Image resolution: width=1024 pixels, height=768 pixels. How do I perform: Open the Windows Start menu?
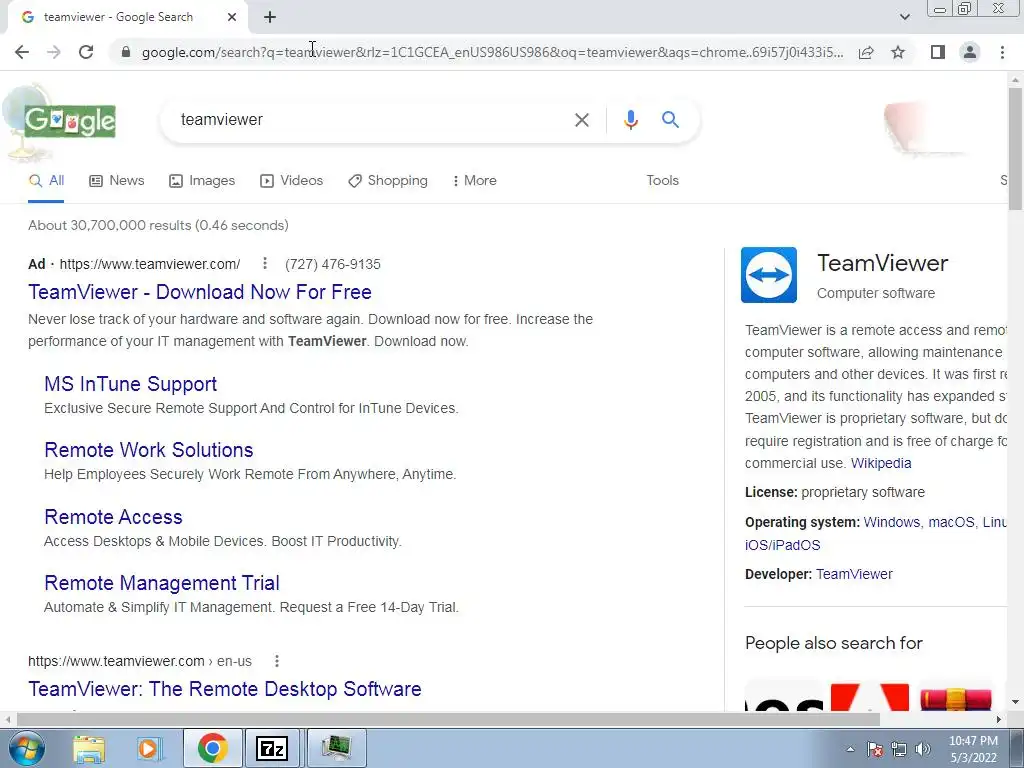pos(26,748)
